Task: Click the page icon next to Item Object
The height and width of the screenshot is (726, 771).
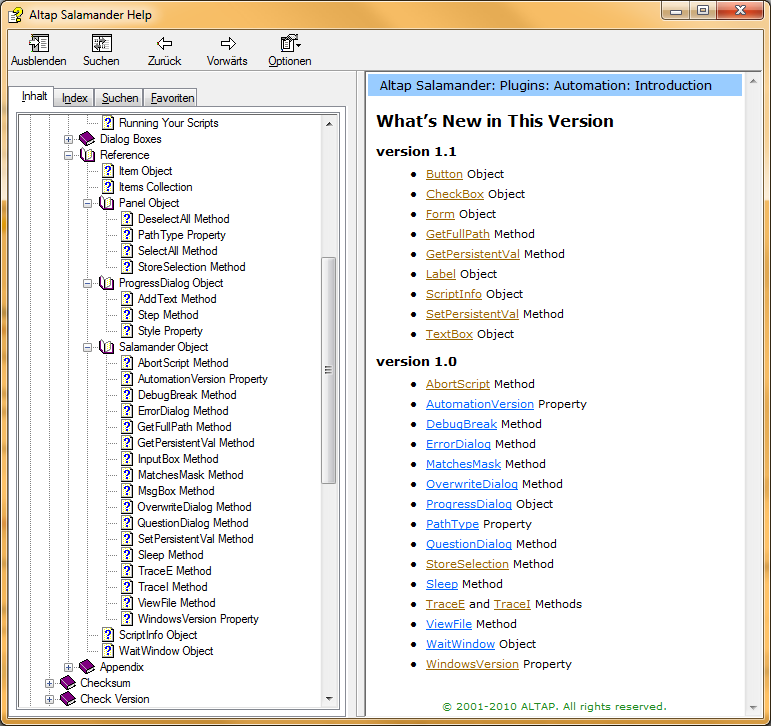Action: click(108, 171)
